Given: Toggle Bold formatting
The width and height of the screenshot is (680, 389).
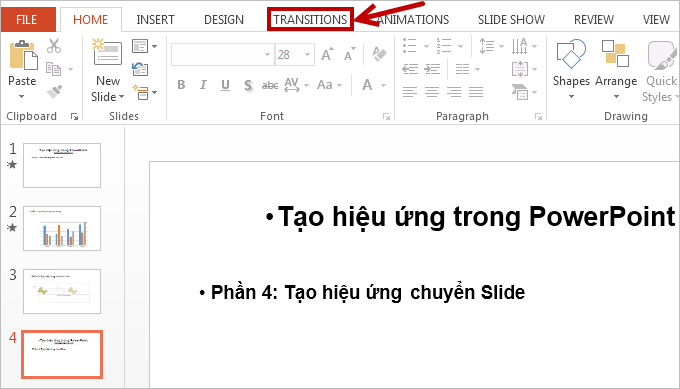Looking at the screenshot, I should 181,85.
